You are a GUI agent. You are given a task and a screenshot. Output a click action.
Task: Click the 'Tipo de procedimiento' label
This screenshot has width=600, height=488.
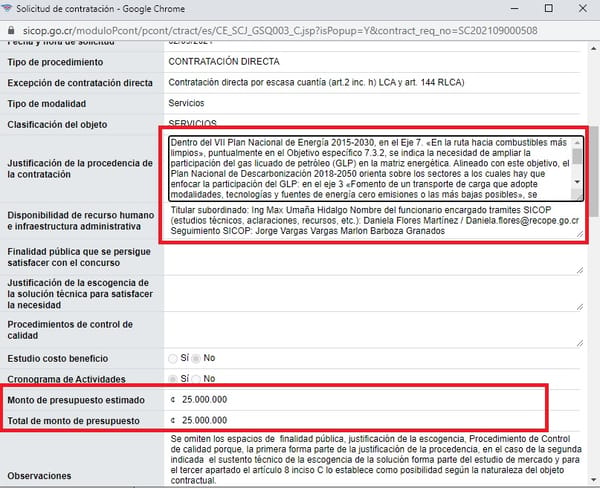[x=55, y=62]
